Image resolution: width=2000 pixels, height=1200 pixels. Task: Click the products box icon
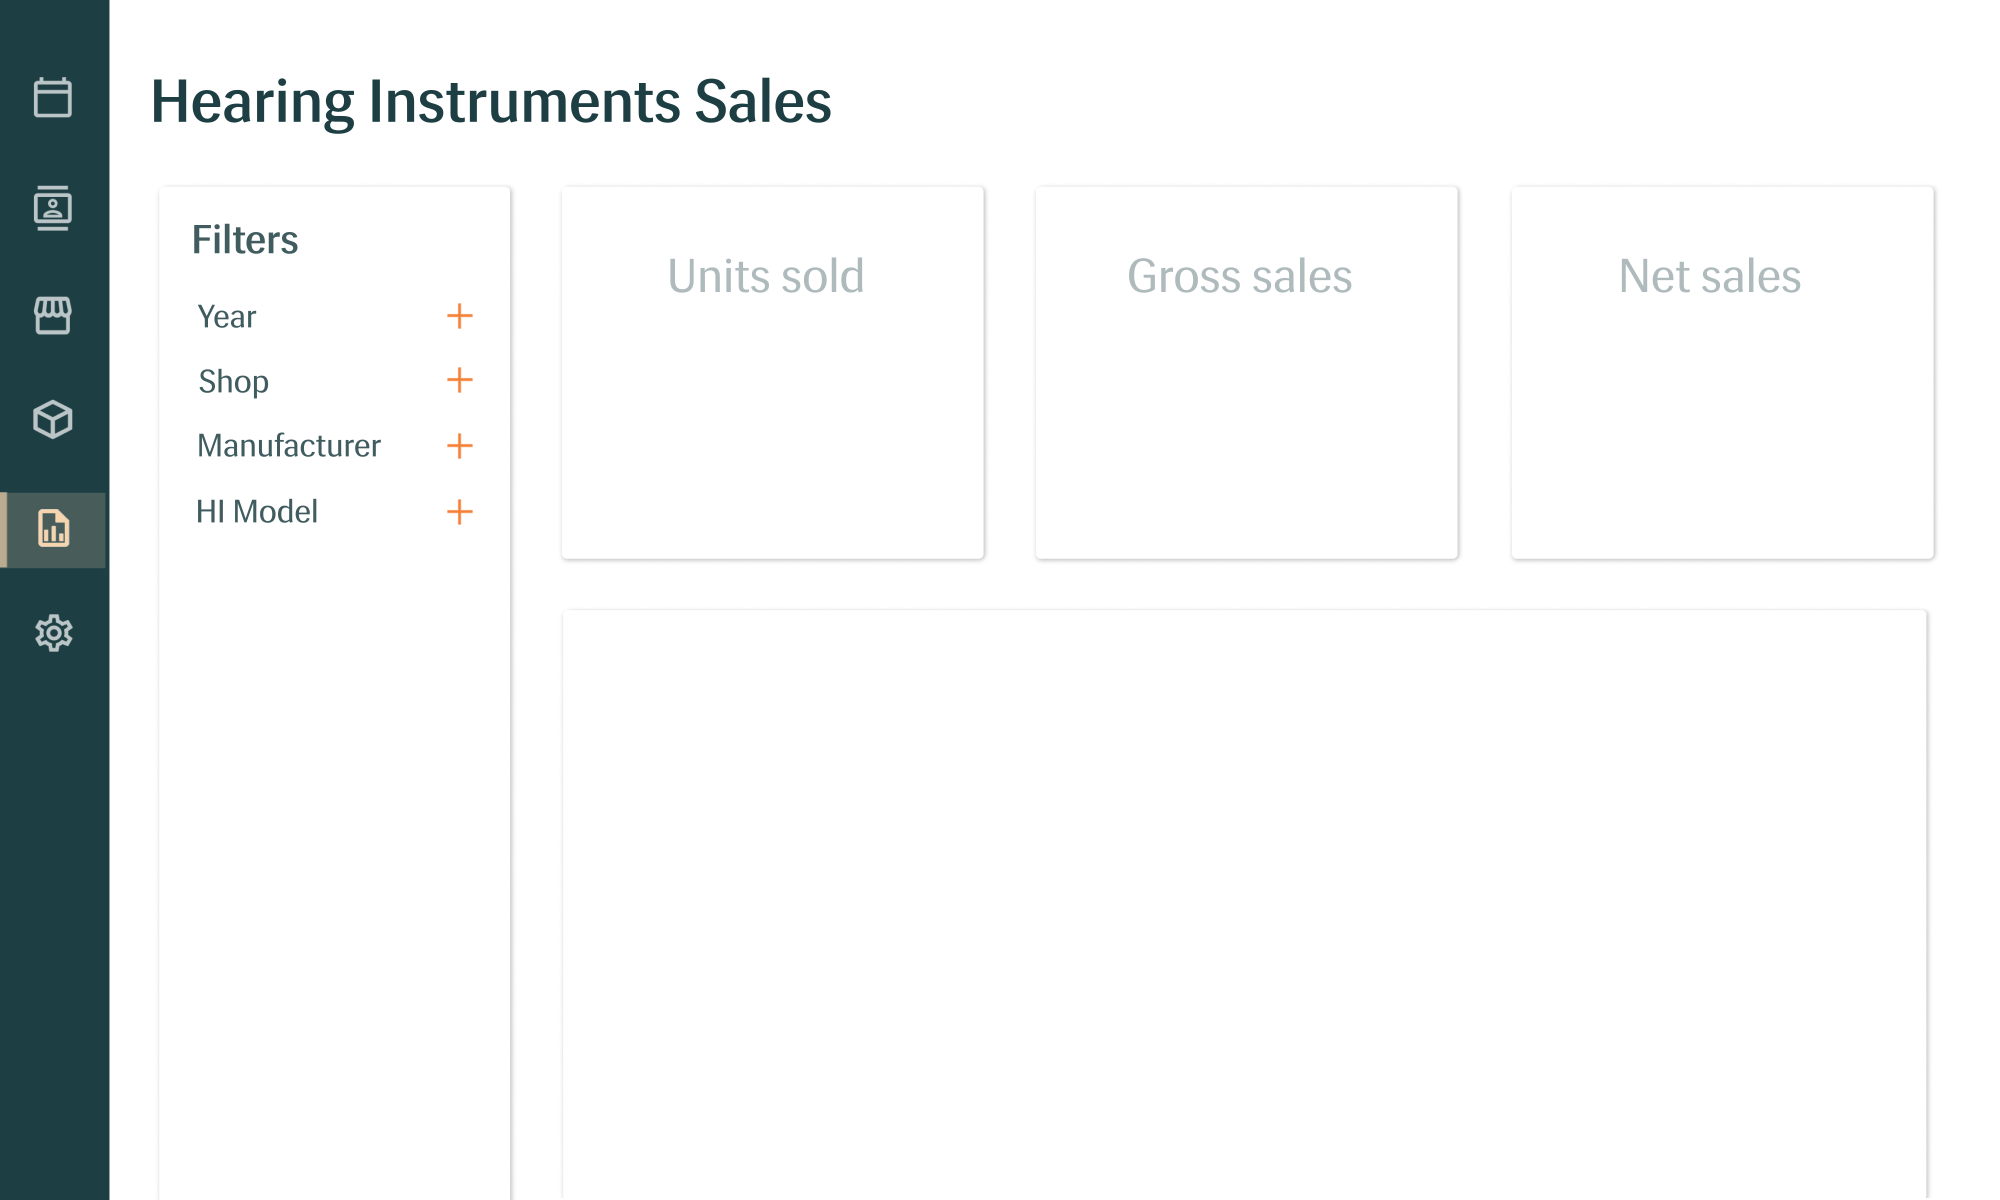[53, 420]
